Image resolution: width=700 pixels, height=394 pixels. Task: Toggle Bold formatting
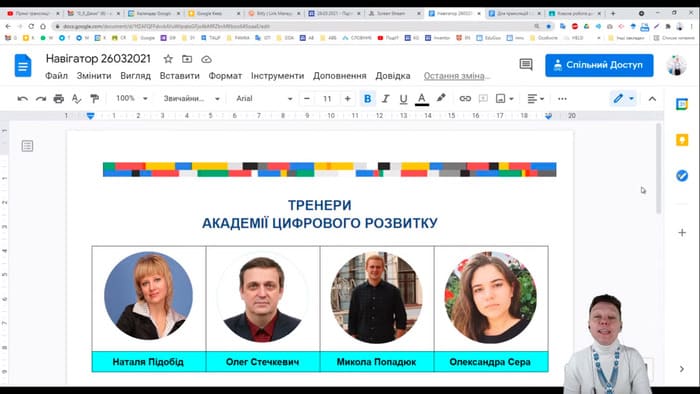pyautogui.click(x=367, y=99)
